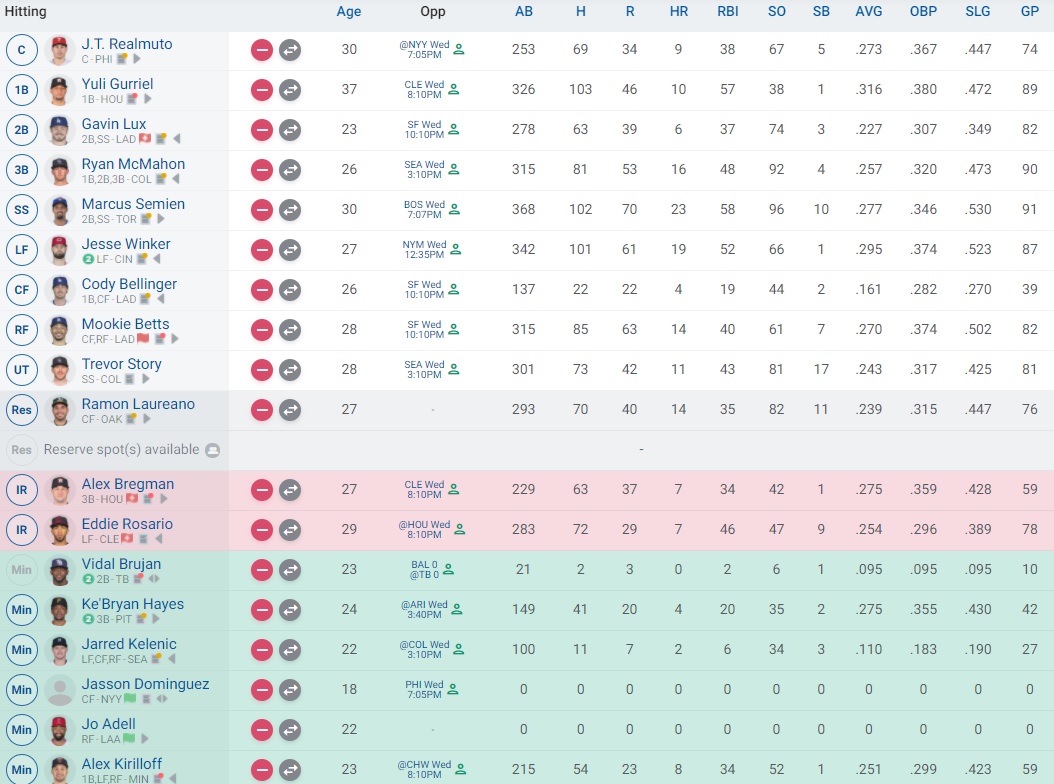Viewport: 1054px width, 784px height.
Task: Expand the play arrow beside Ryan McMahon
Action: tap(175, 180)
